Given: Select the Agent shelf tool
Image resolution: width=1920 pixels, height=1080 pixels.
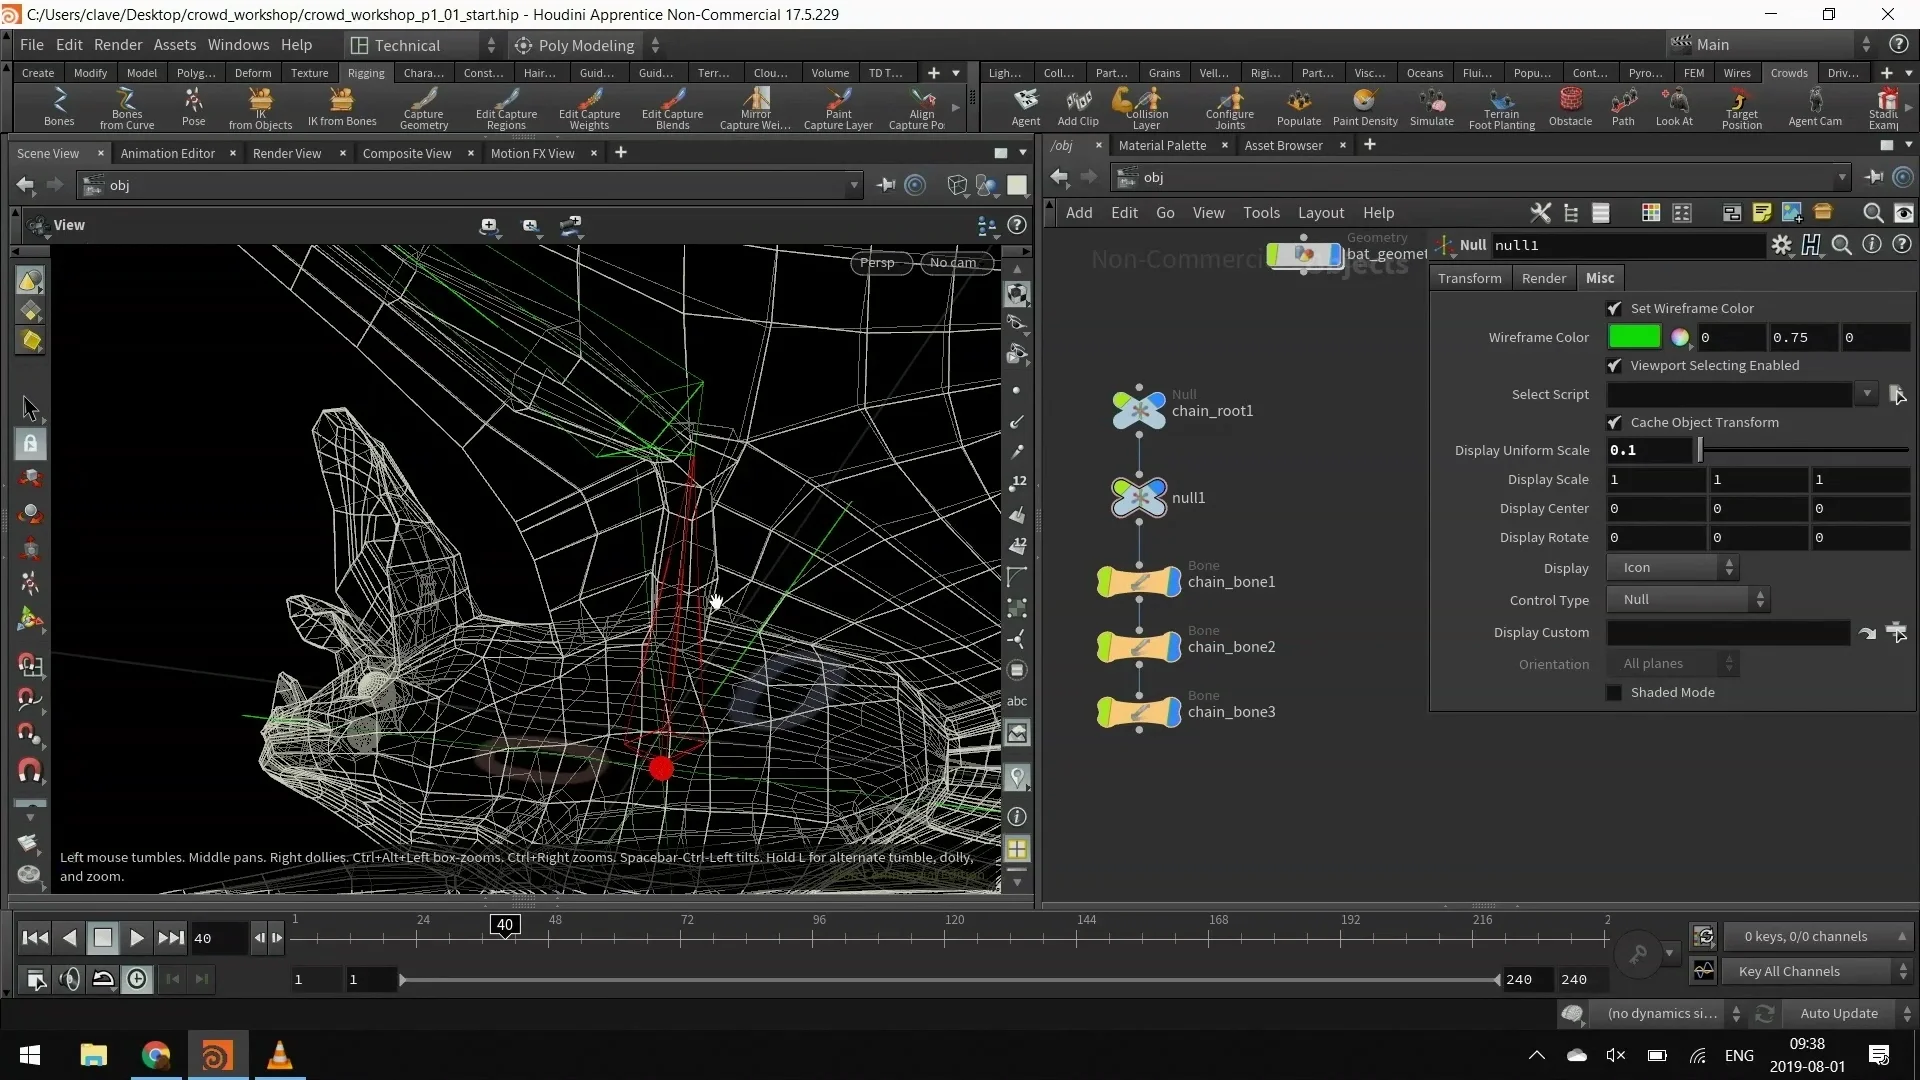Looking at the screenshot, I should click(x=1026, y=108).
